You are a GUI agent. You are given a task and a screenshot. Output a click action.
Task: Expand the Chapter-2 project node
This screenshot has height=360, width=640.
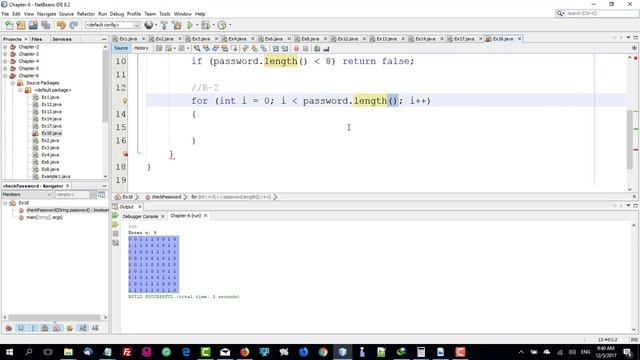tap(5, 47)
